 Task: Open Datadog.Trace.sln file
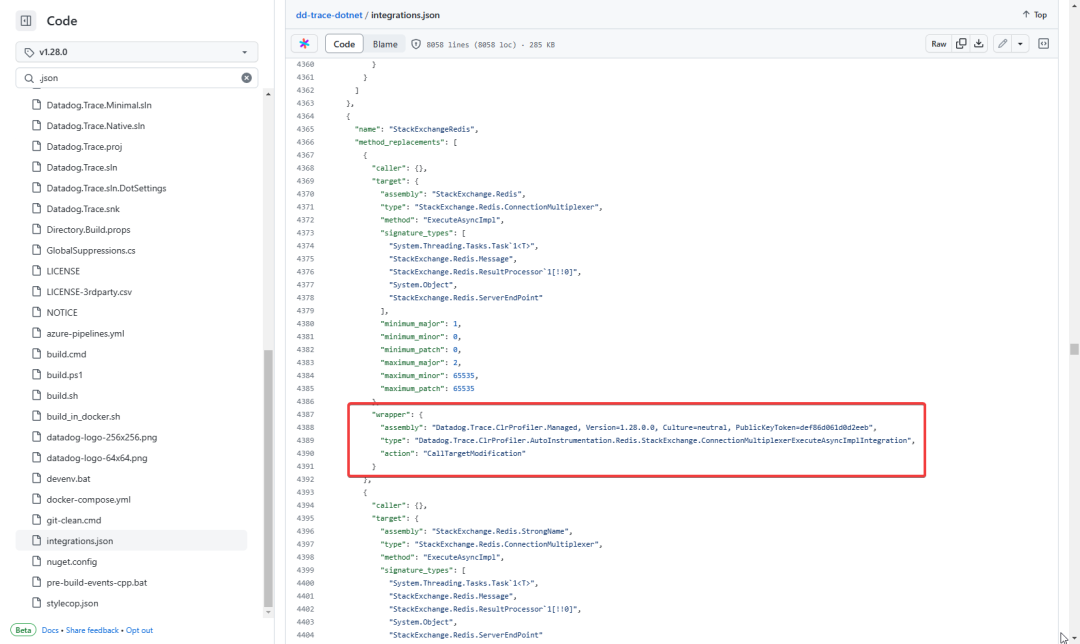coord(81,167)
